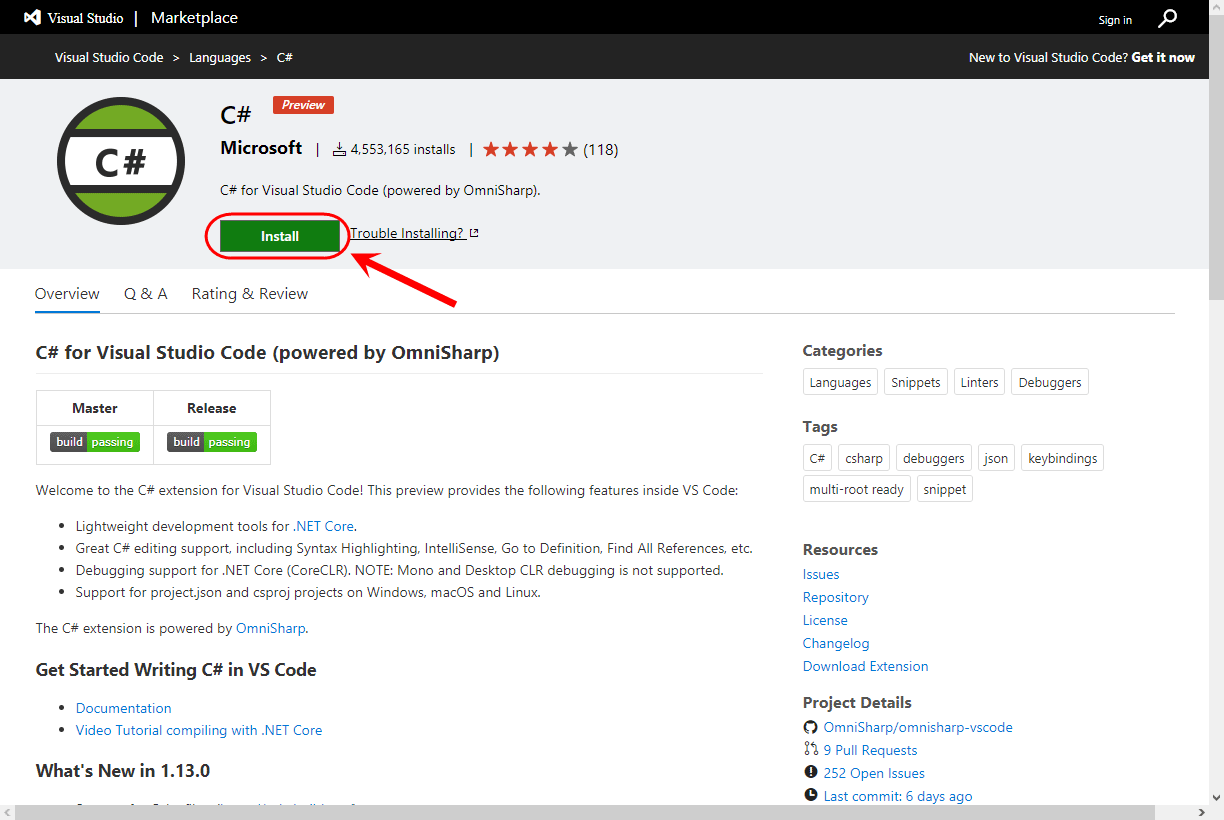Click Get Started Writing C# in VS Code heading
The height and width of the screenshot is (820, 1224).
click(x=176, y=669)
